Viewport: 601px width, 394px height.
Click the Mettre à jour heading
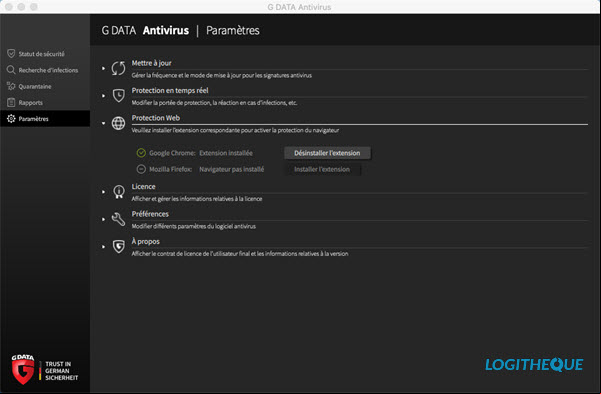(x=151, y=63)
